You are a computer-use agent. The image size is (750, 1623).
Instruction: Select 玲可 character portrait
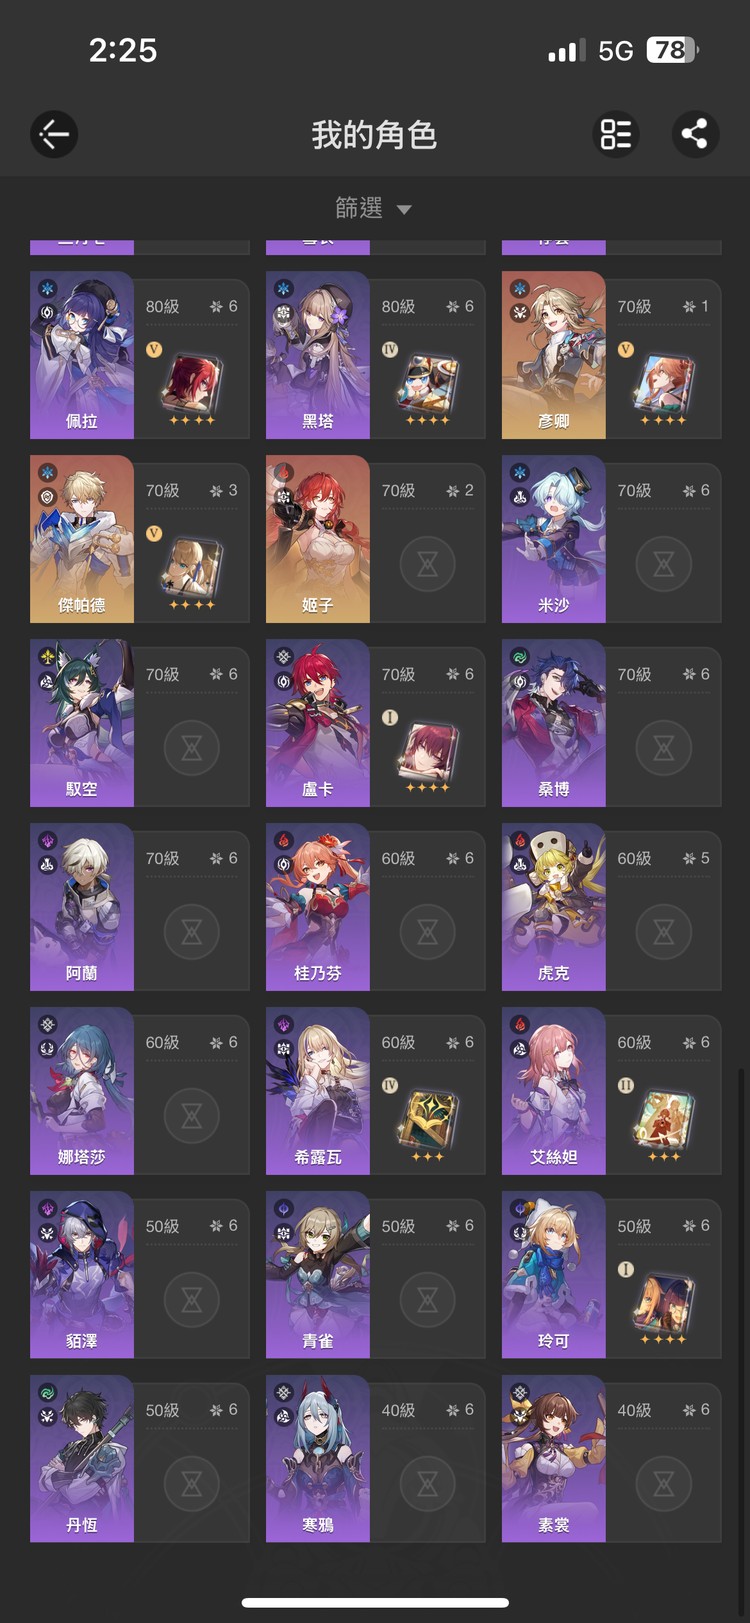click(554, 1275)
